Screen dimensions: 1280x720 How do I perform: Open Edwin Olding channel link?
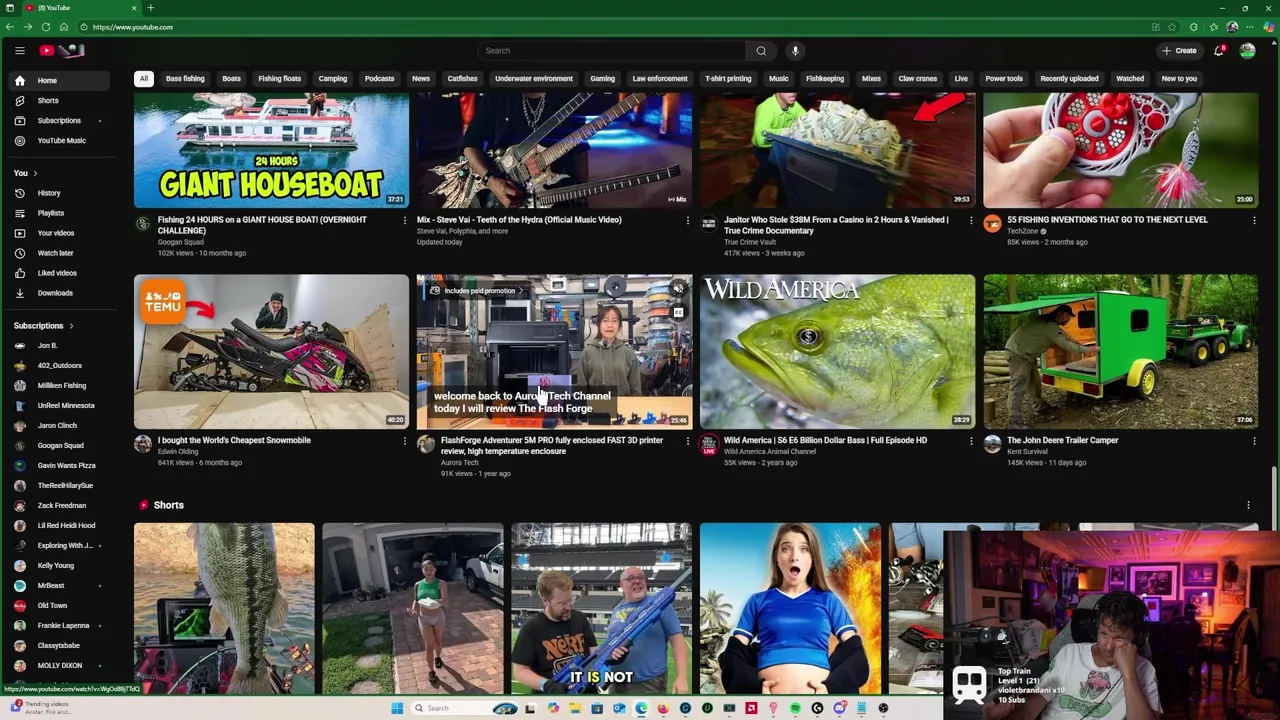point(178,452)
